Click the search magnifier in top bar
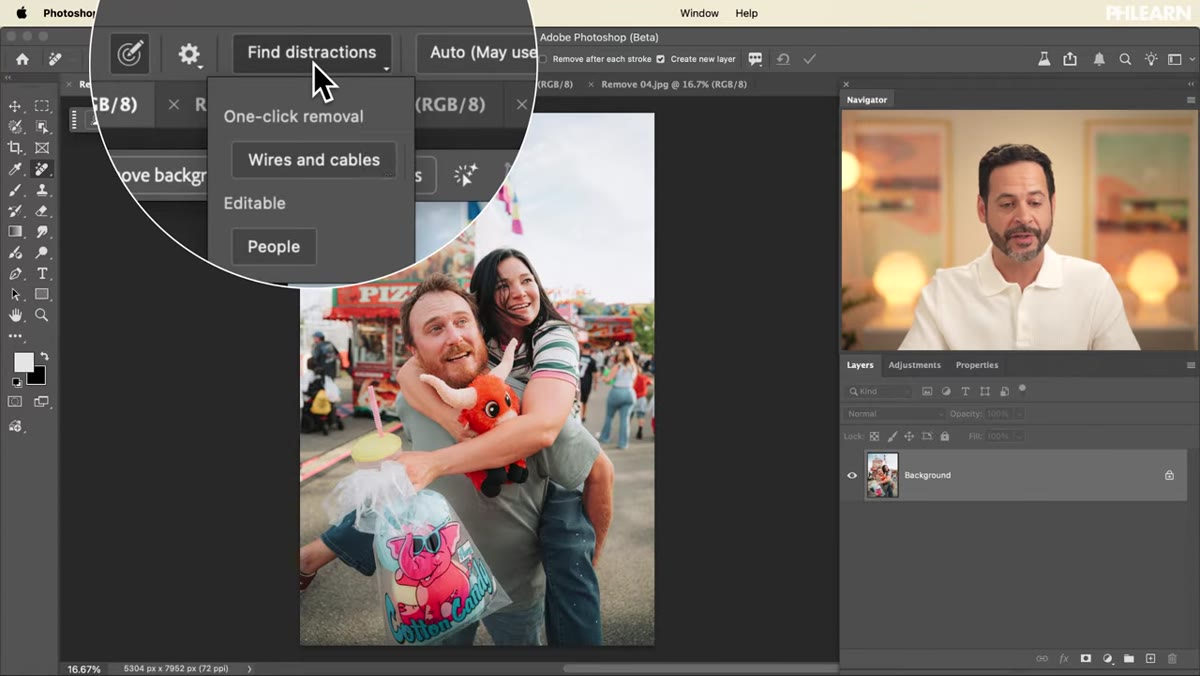The image size is (1200, 676). [x=1125, y=59]
